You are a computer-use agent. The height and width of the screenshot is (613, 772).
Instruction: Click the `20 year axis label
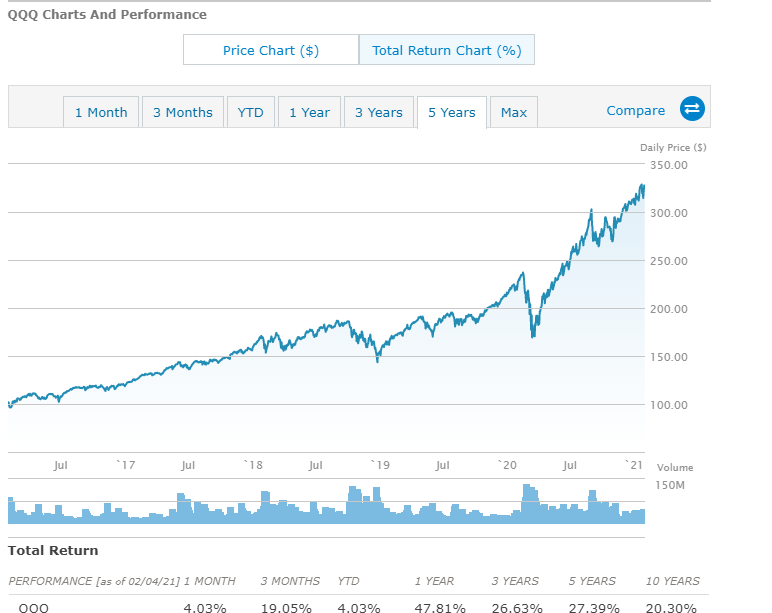pos(507,465)
